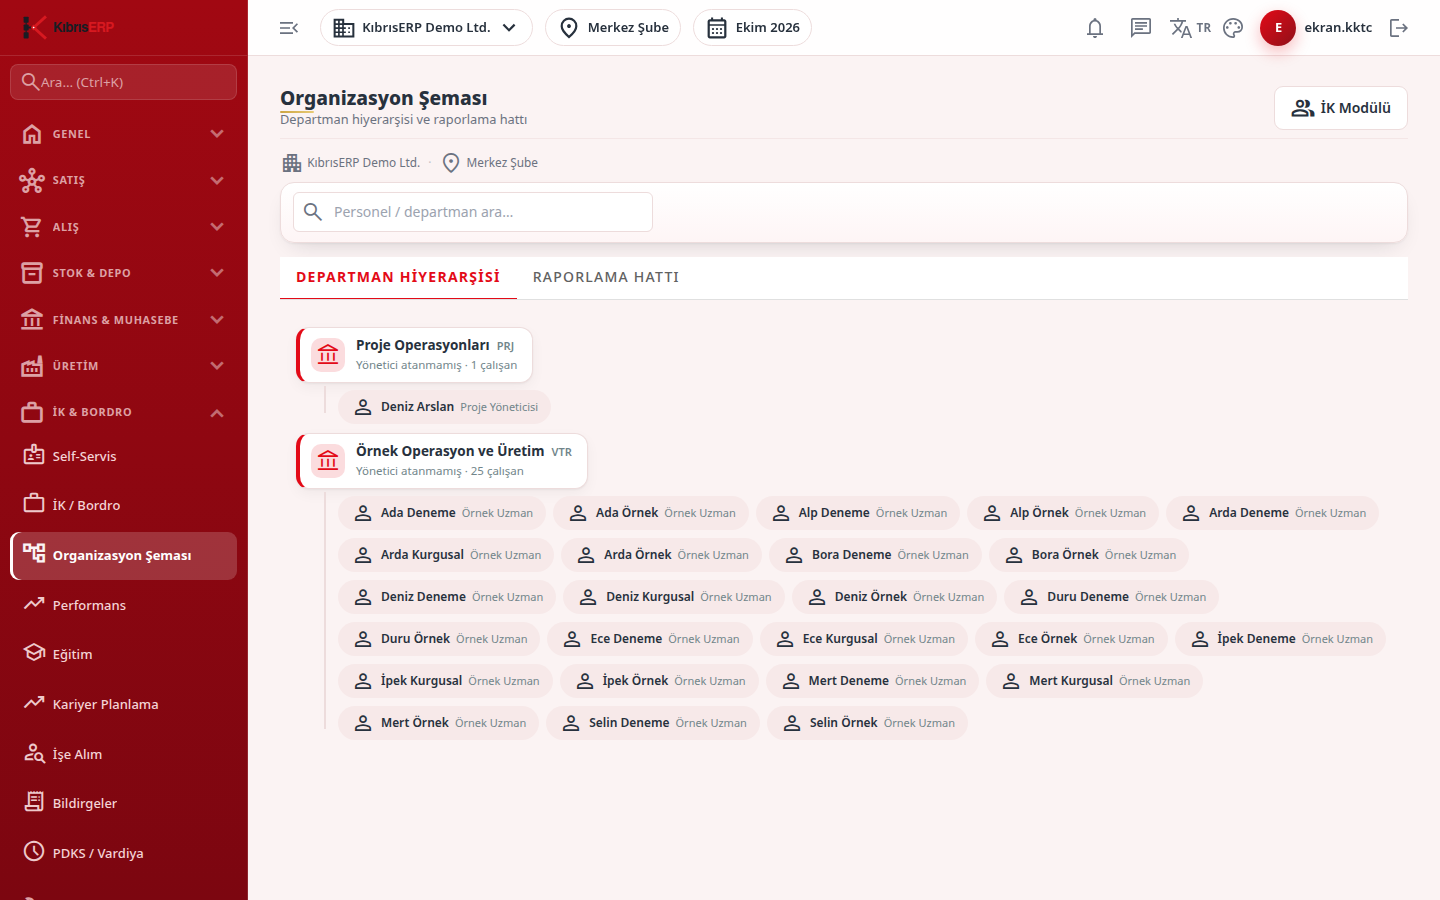1440x900 pixels.
Task: Open Performans in the sidebar
Action: [124, 605]
